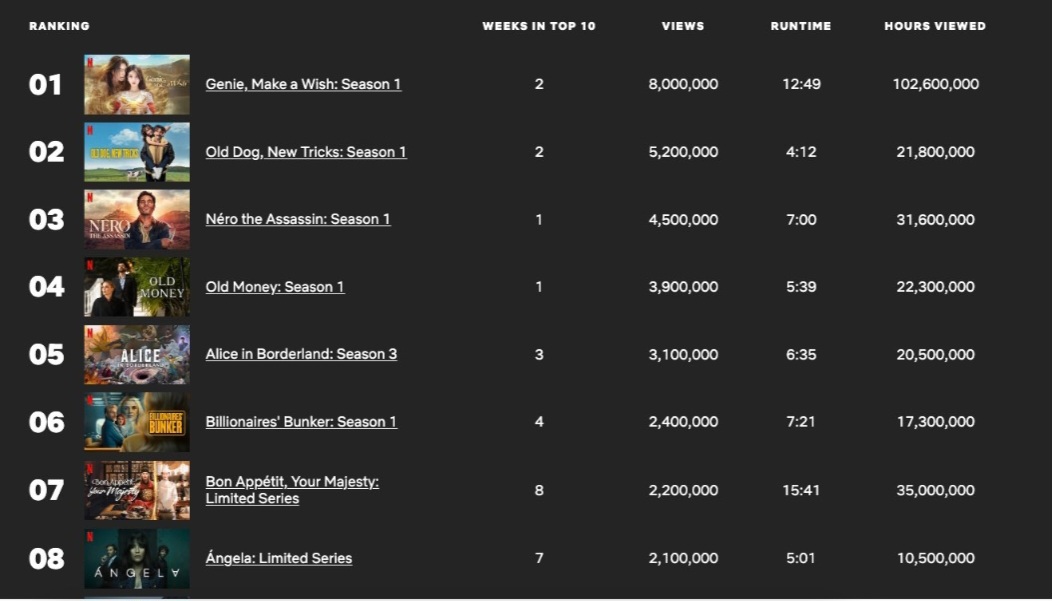This screenshot has height=601, width=1052.
Task: Click Alice in Borderland thumbnail image
Action: (137, 355)
